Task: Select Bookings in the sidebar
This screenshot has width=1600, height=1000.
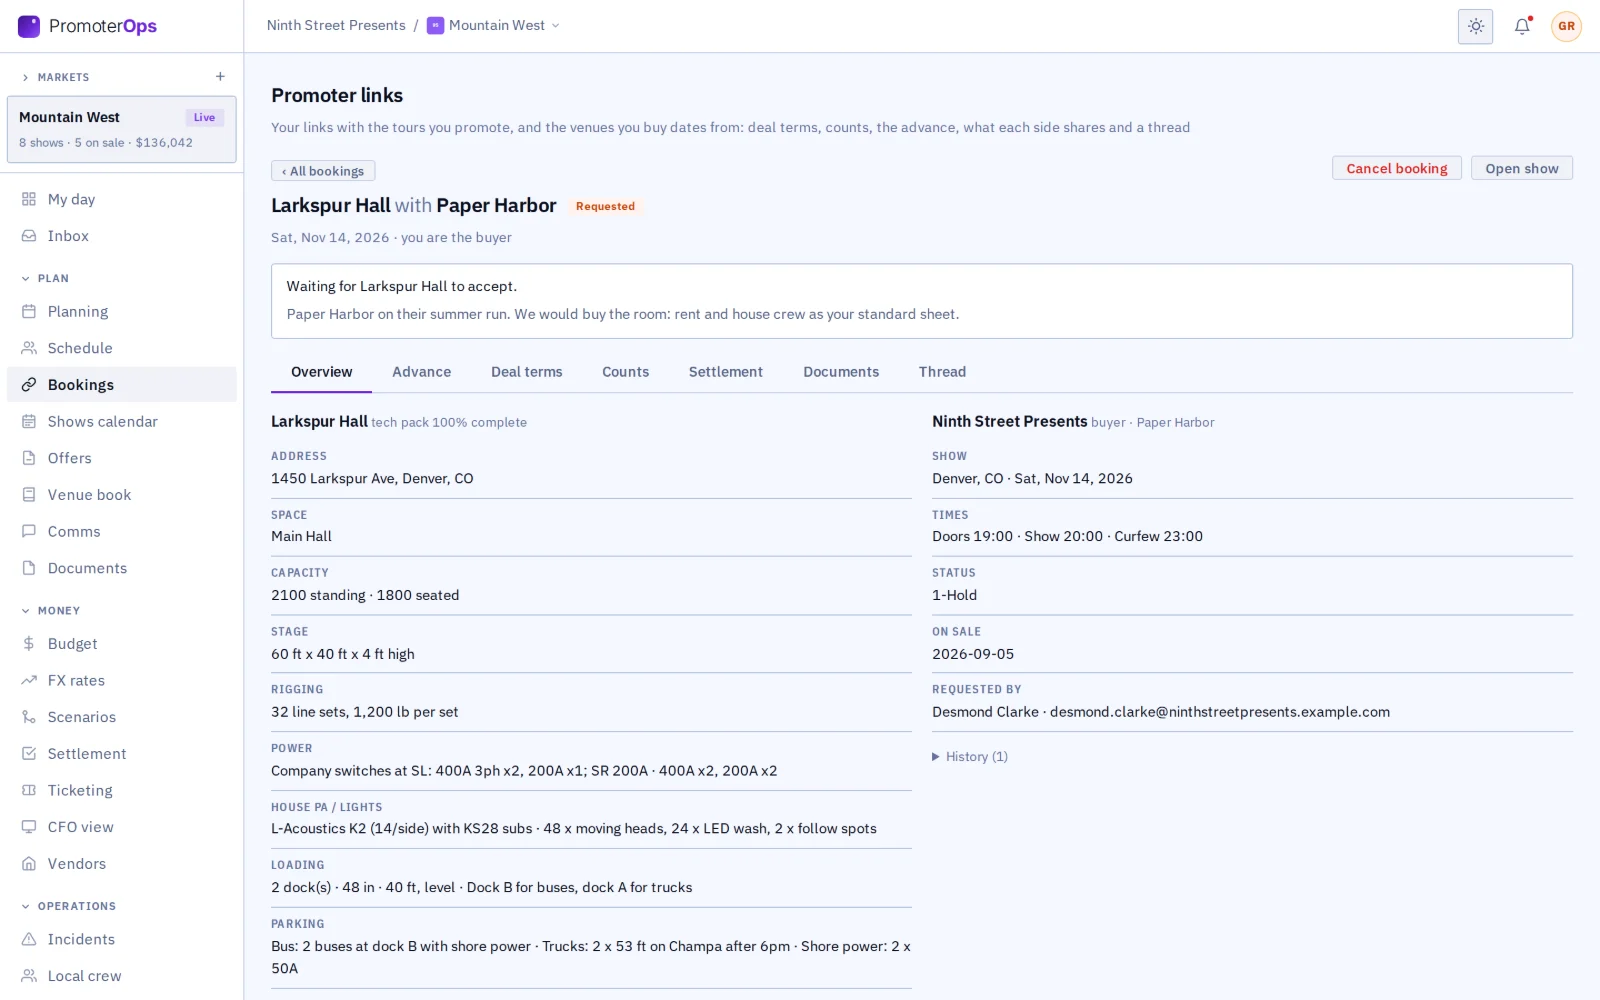Action: pos(122,385)
